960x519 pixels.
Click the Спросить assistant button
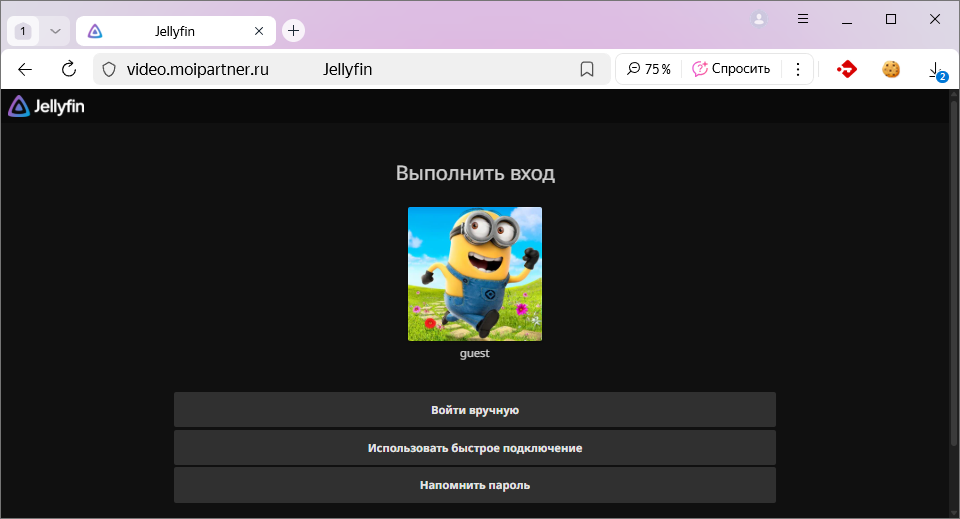click(731, 69)
